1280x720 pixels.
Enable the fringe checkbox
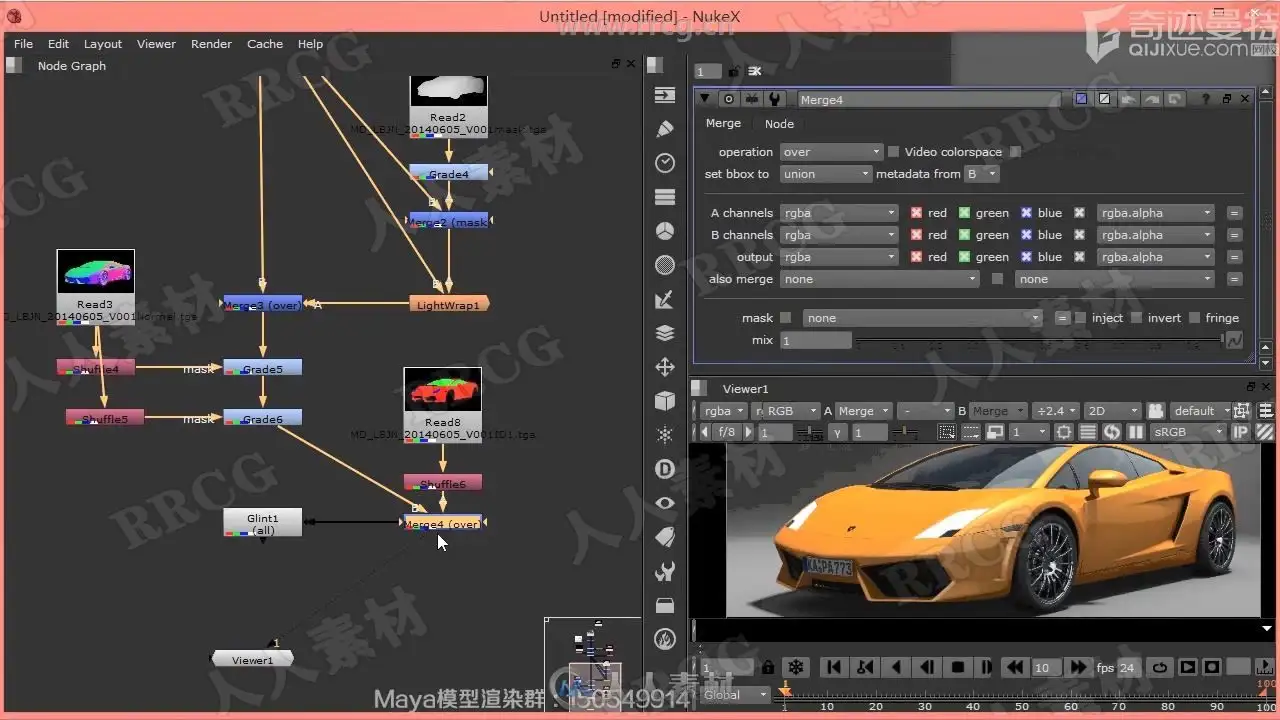point(1194,318)
